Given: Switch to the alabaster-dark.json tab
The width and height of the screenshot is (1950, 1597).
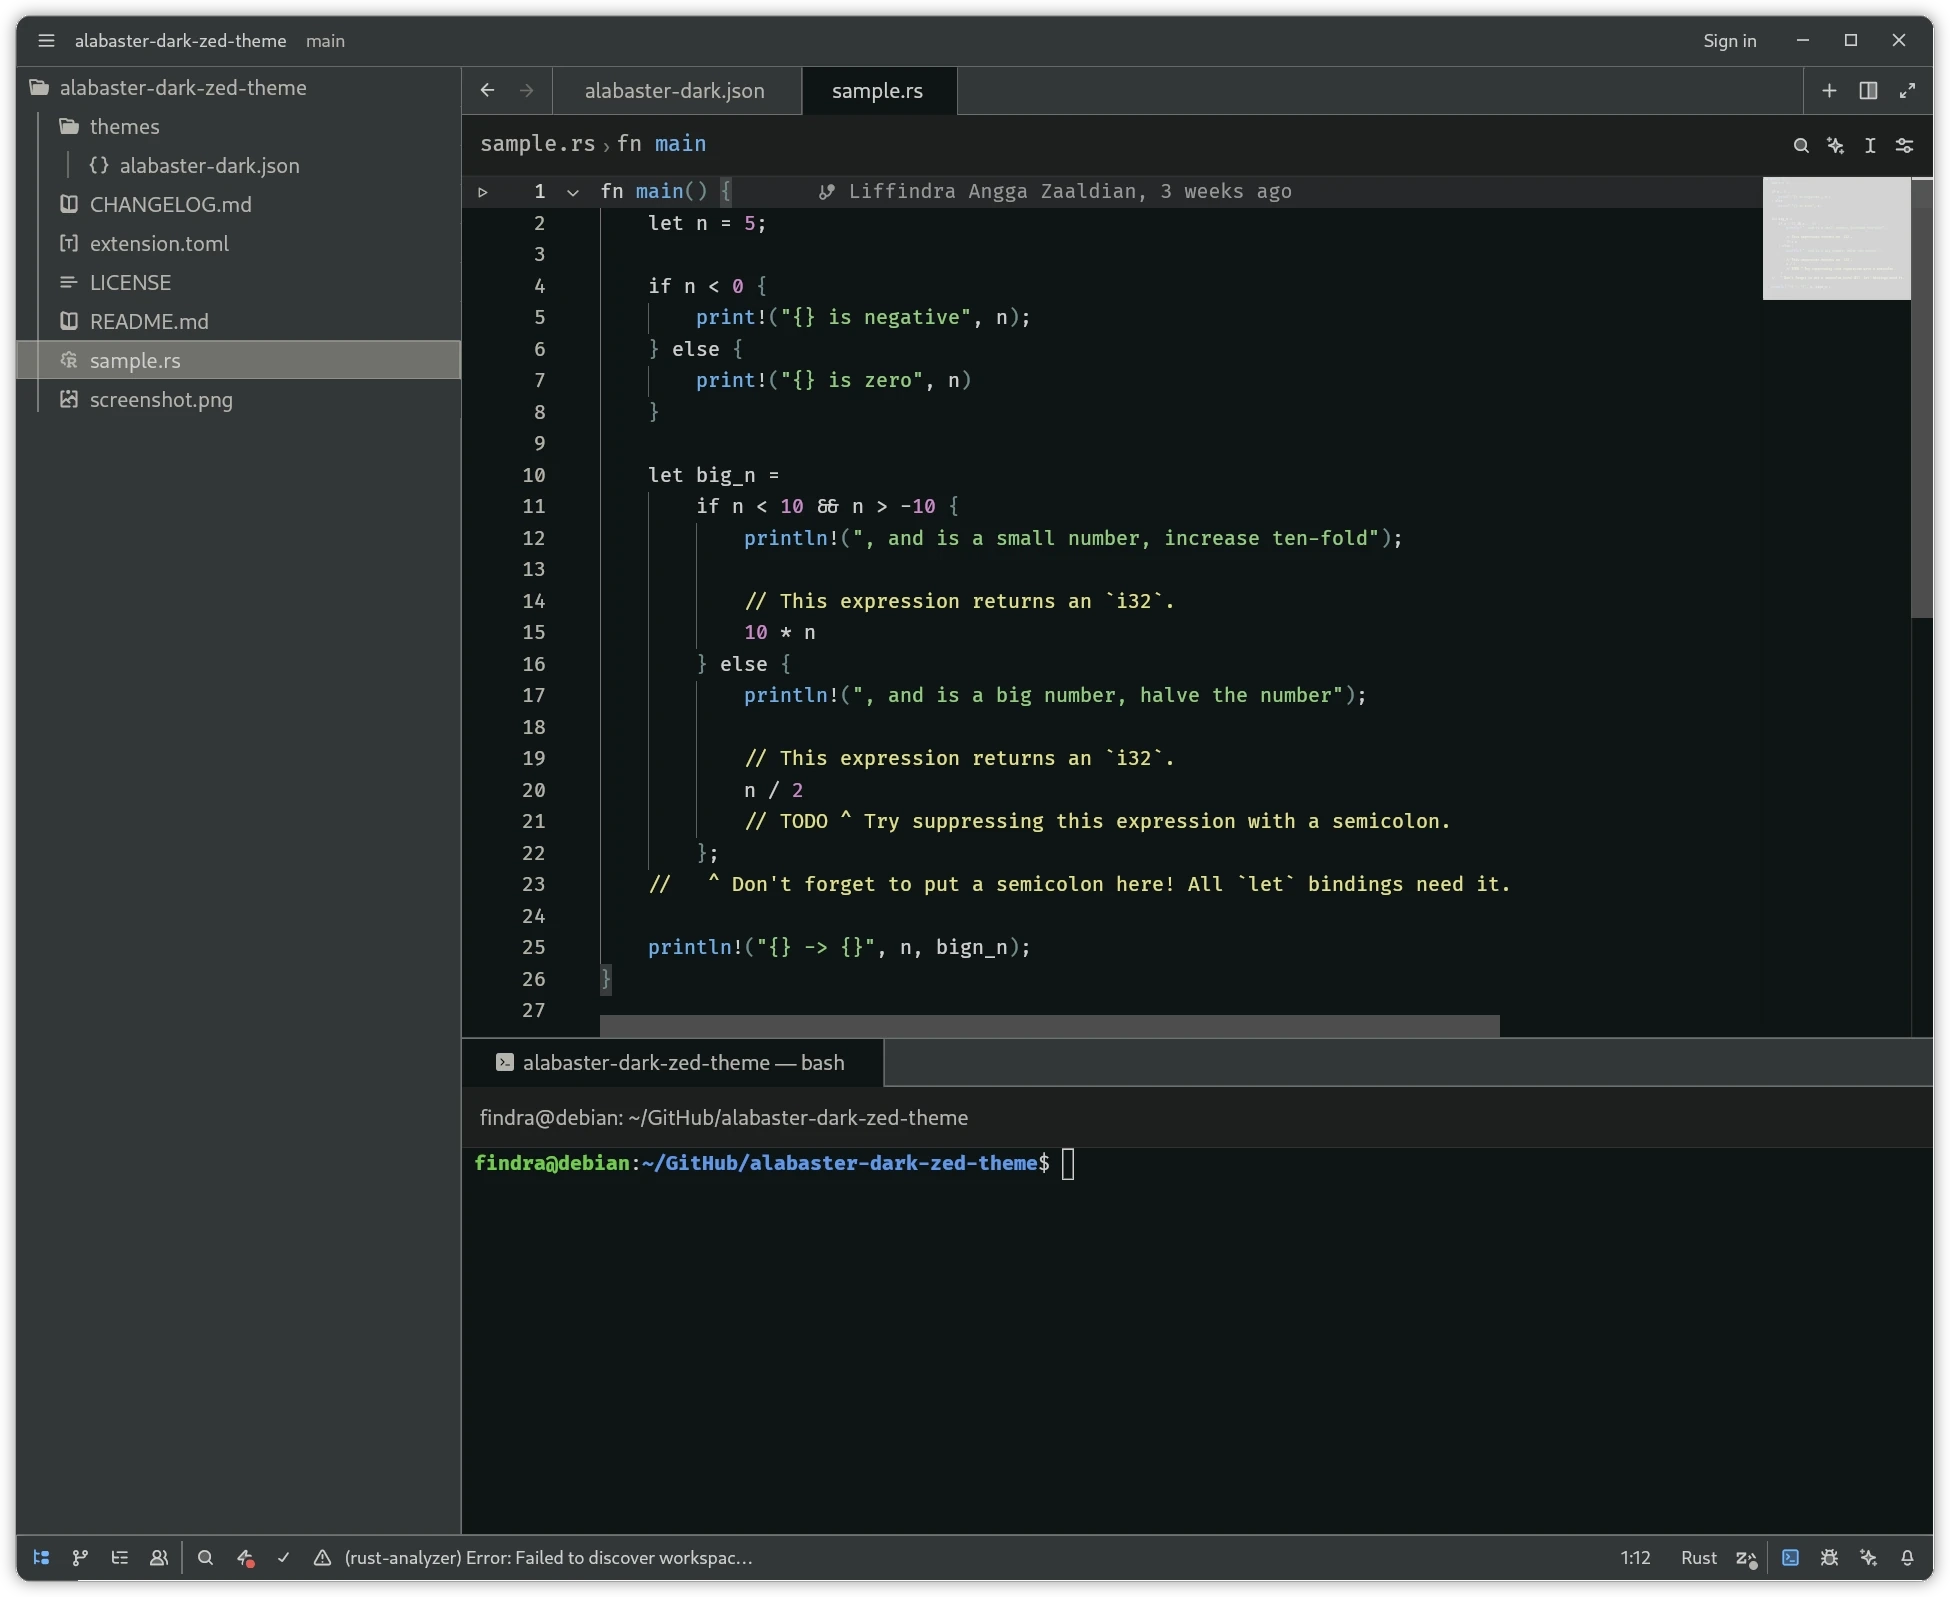Looking at the screenshot, I should click(x=674, y=90).
